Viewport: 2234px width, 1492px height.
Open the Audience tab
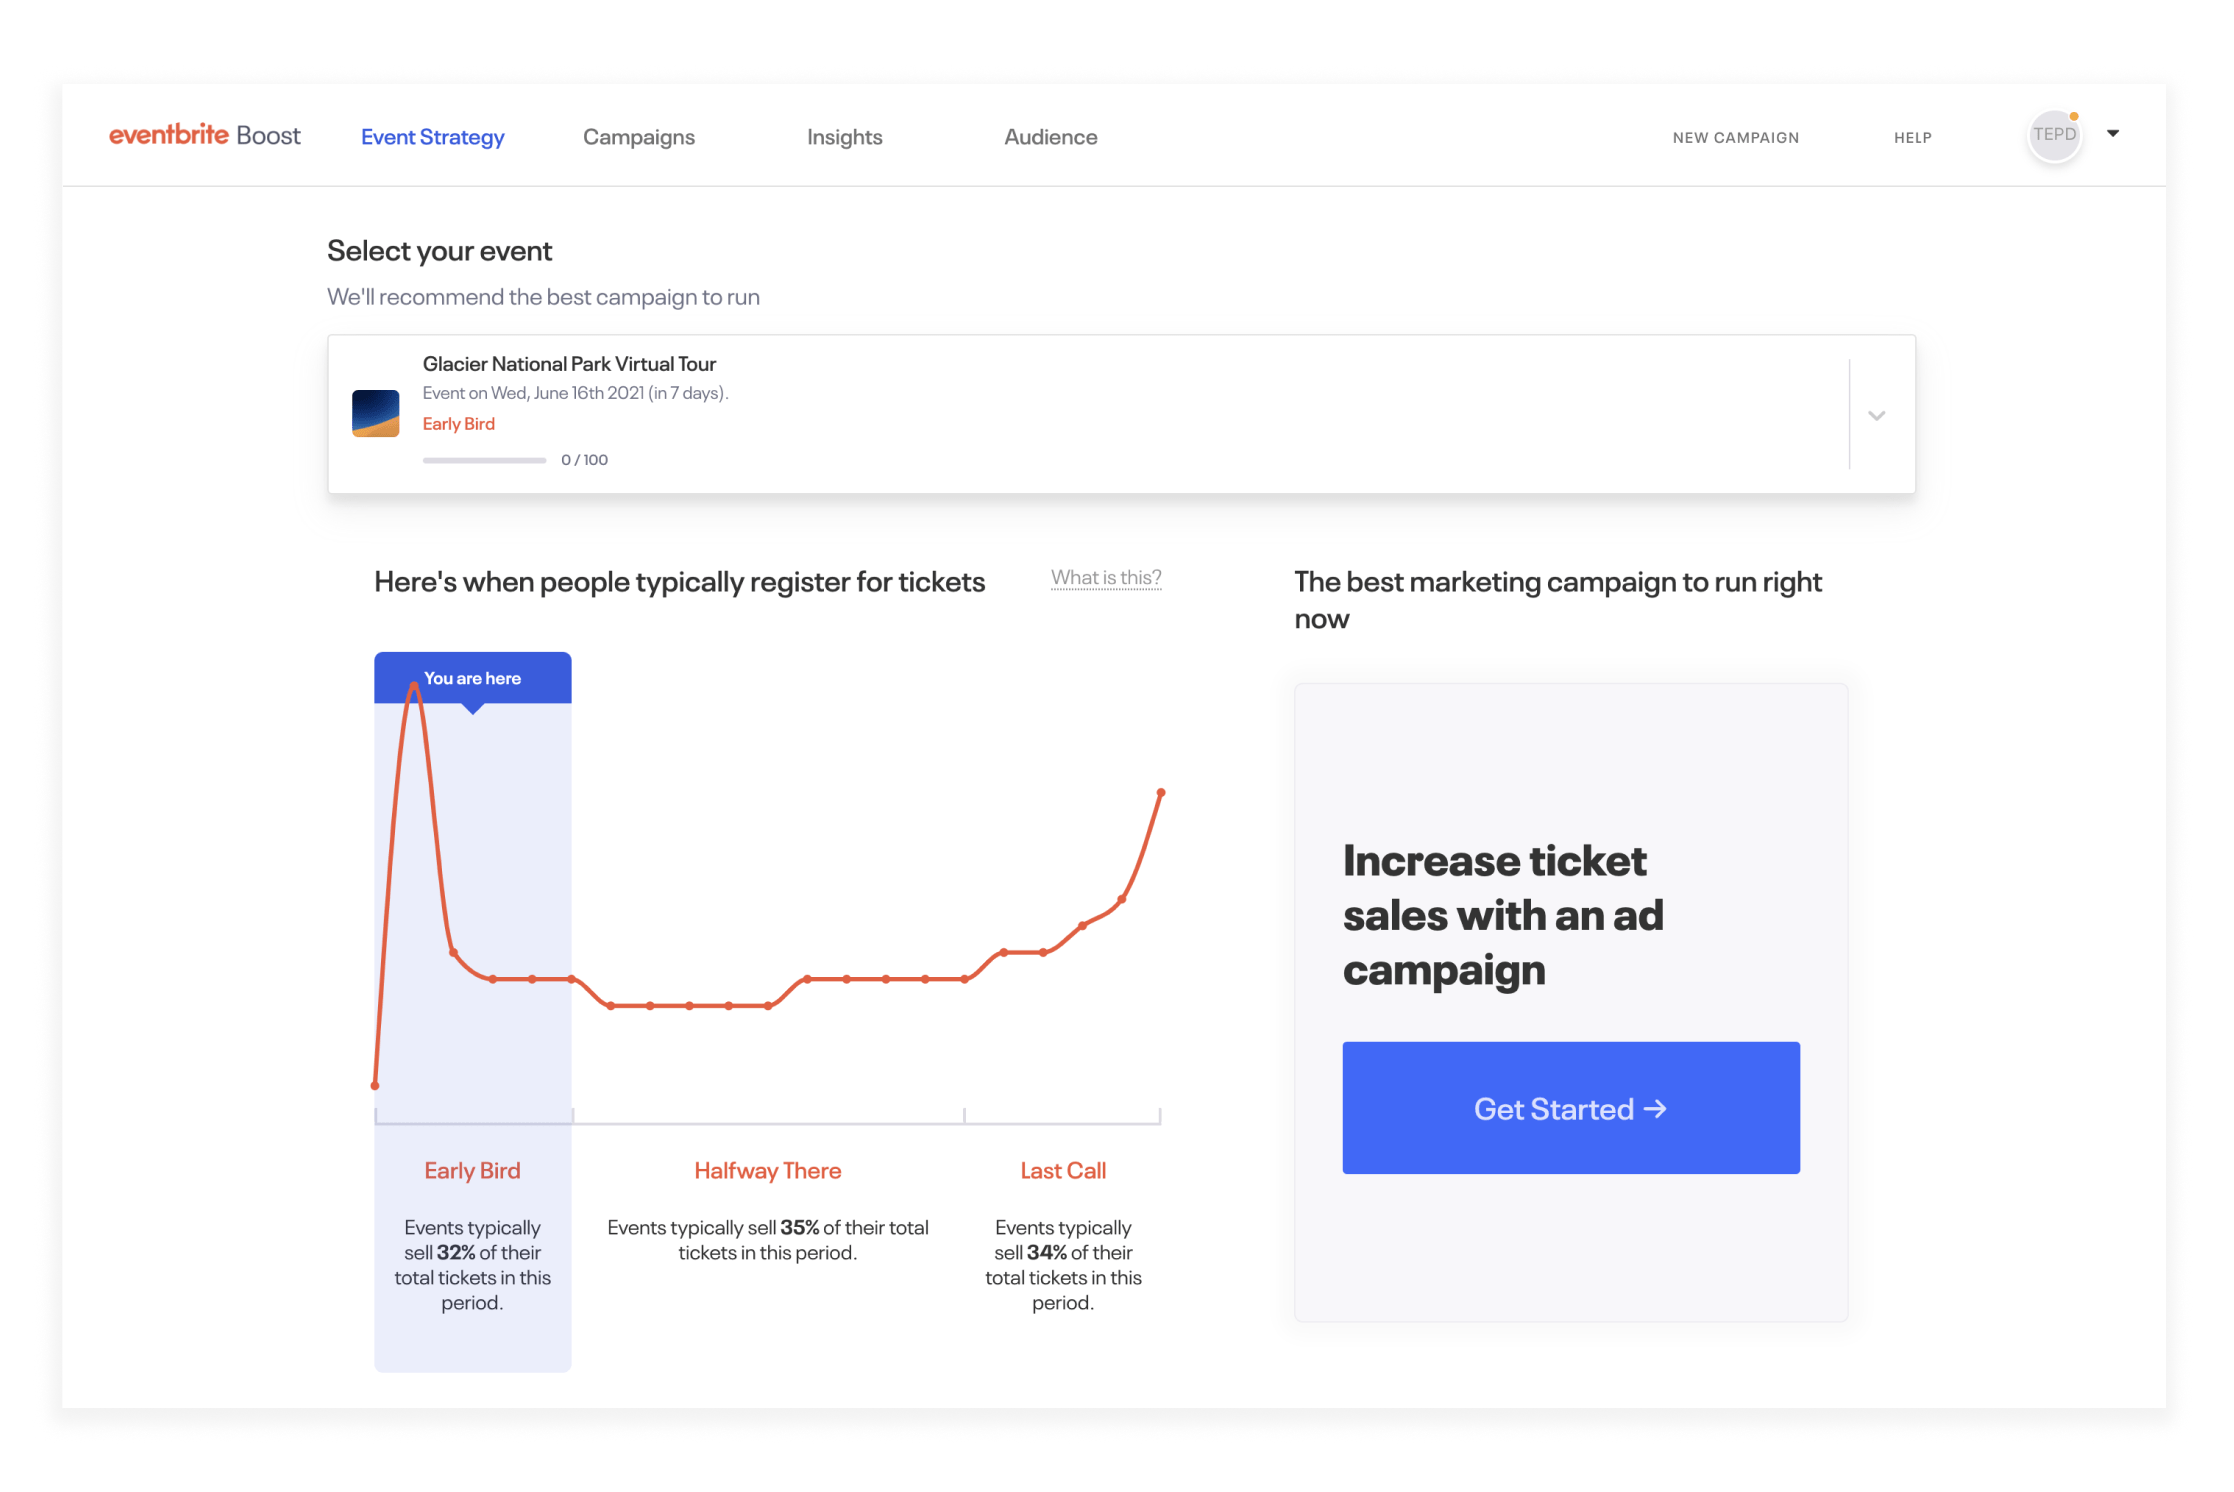(1050, 137)
